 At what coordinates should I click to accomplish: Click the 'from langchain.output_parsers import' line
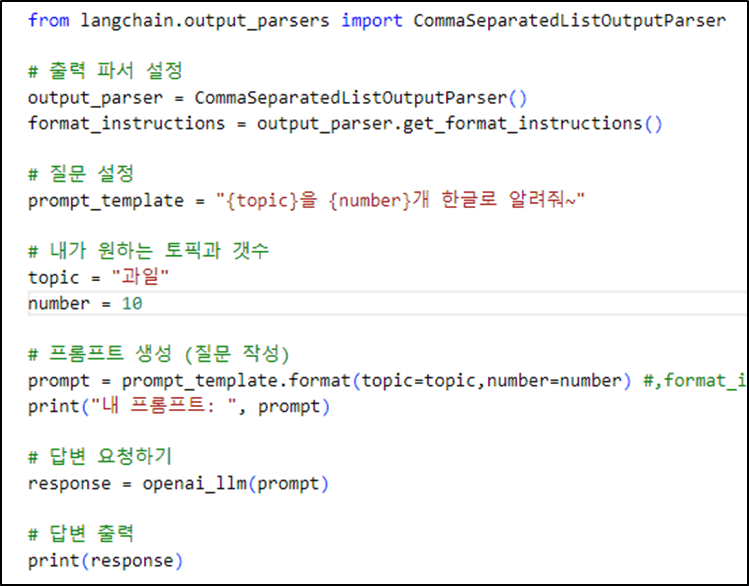[x=377, y=21]
